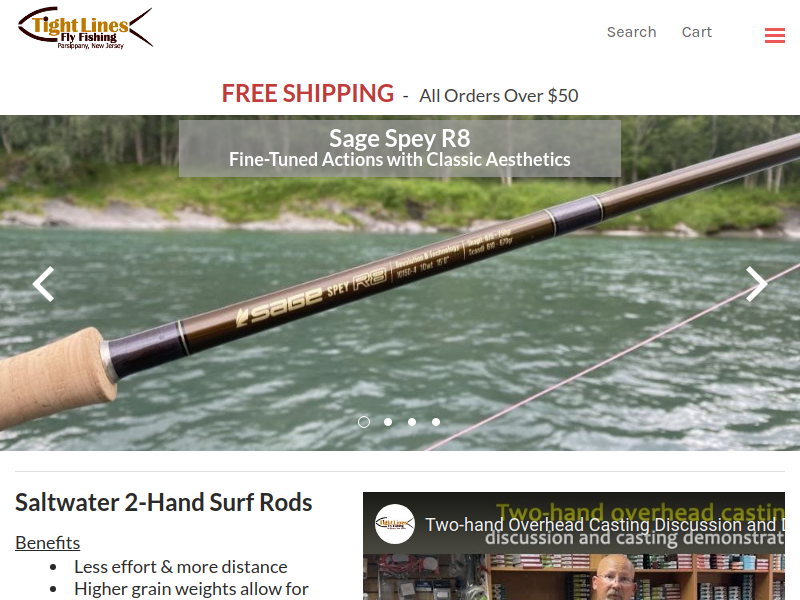
Task: Click All Orders Over $50 text
Action: (498, 96)
